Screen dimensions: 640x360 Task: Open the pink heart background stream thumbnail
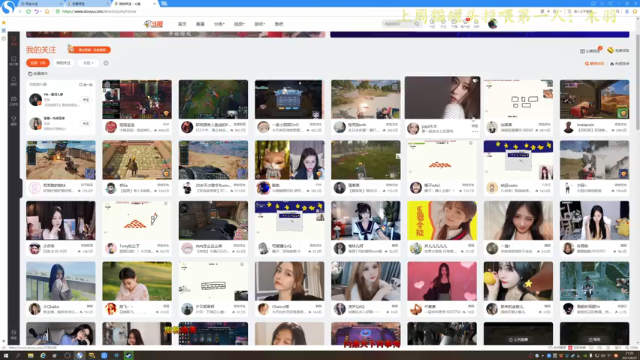tap(442, 281)
